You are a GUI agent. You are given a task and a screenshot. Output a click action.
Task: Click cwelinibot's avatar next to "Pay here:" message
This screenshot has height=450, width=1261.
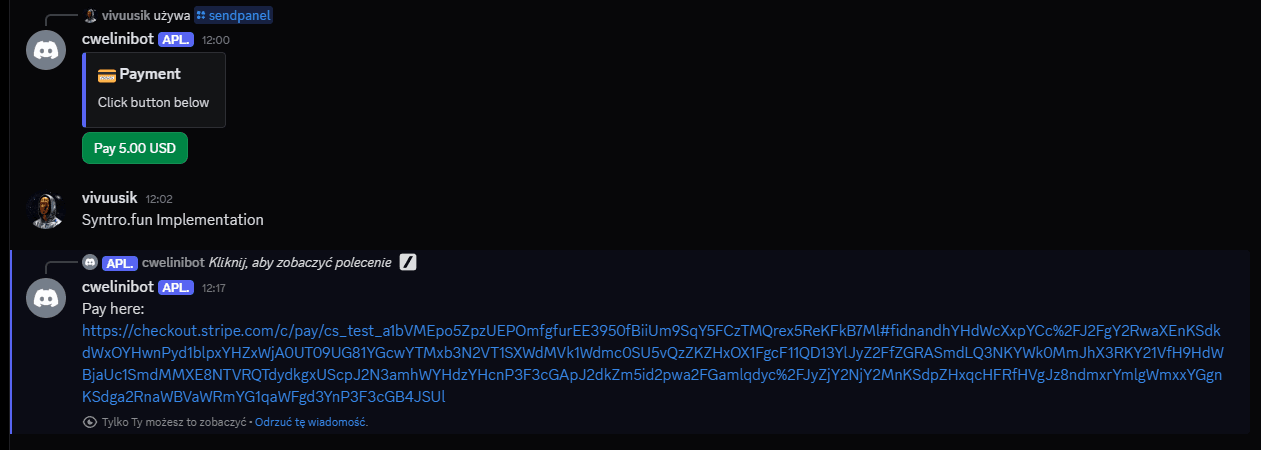point(45,298)
